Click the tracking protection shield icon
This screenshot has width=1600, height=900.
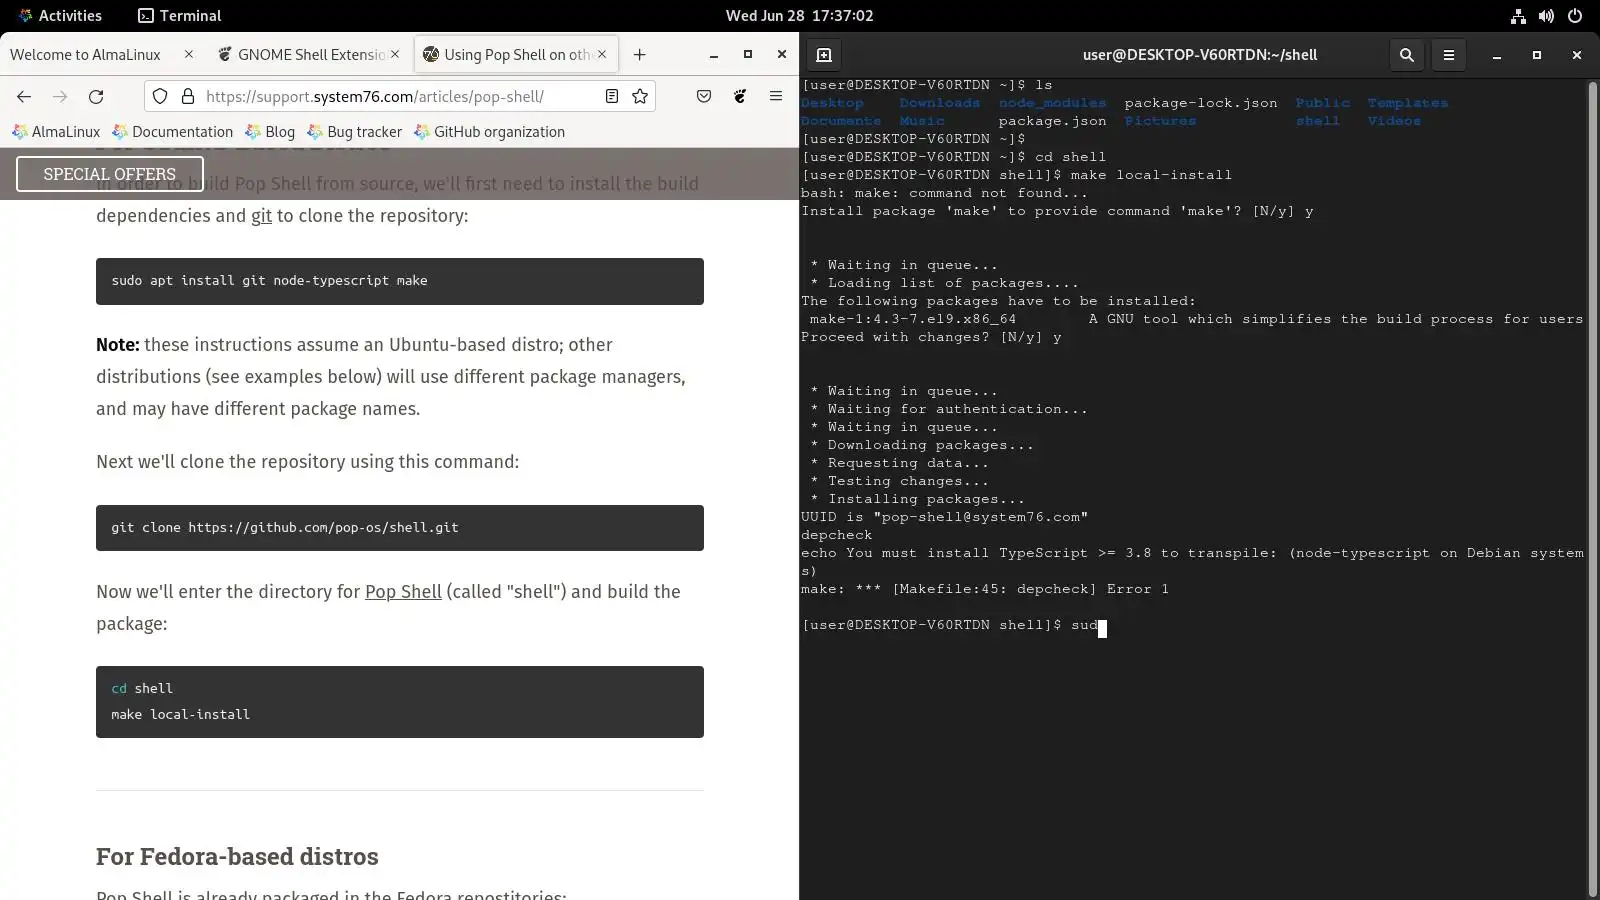[160, 96]
